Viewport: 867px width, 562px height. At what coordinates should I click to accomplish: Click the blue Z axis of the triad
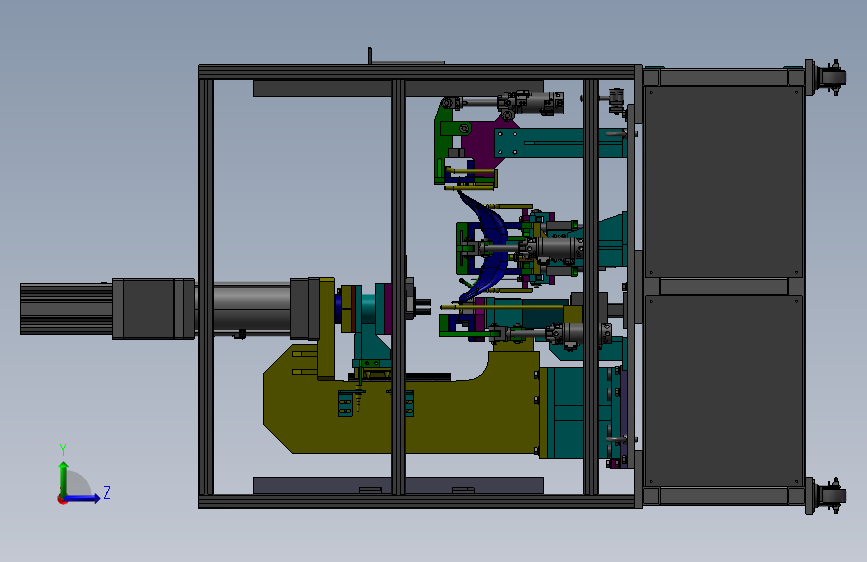[x=84, y=498]
